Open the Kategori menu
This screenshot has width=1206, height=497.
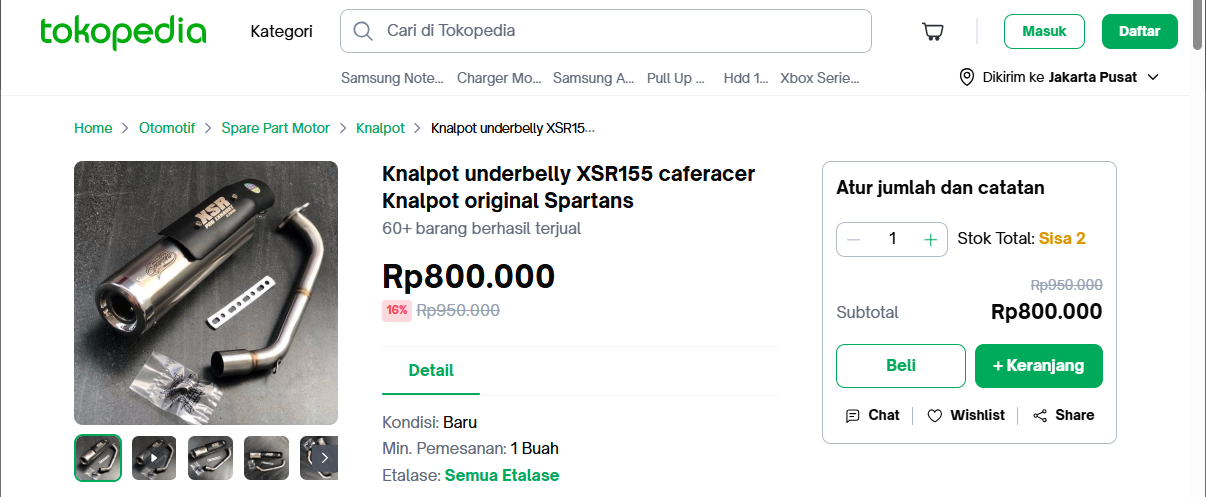[x=281, y=31]
